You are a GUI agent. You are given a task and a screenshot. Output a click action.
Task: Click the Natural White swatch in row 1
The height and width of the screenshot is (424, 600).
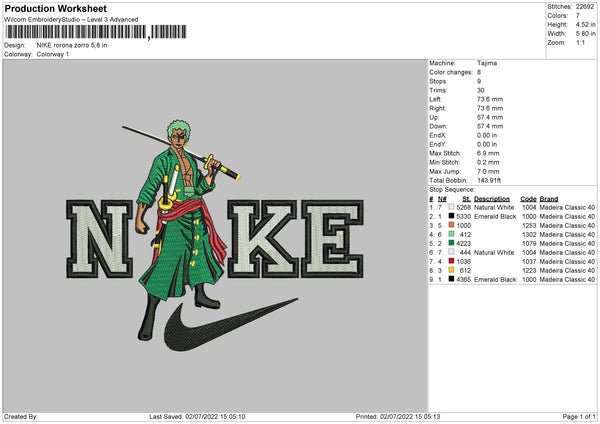[451, 207]
